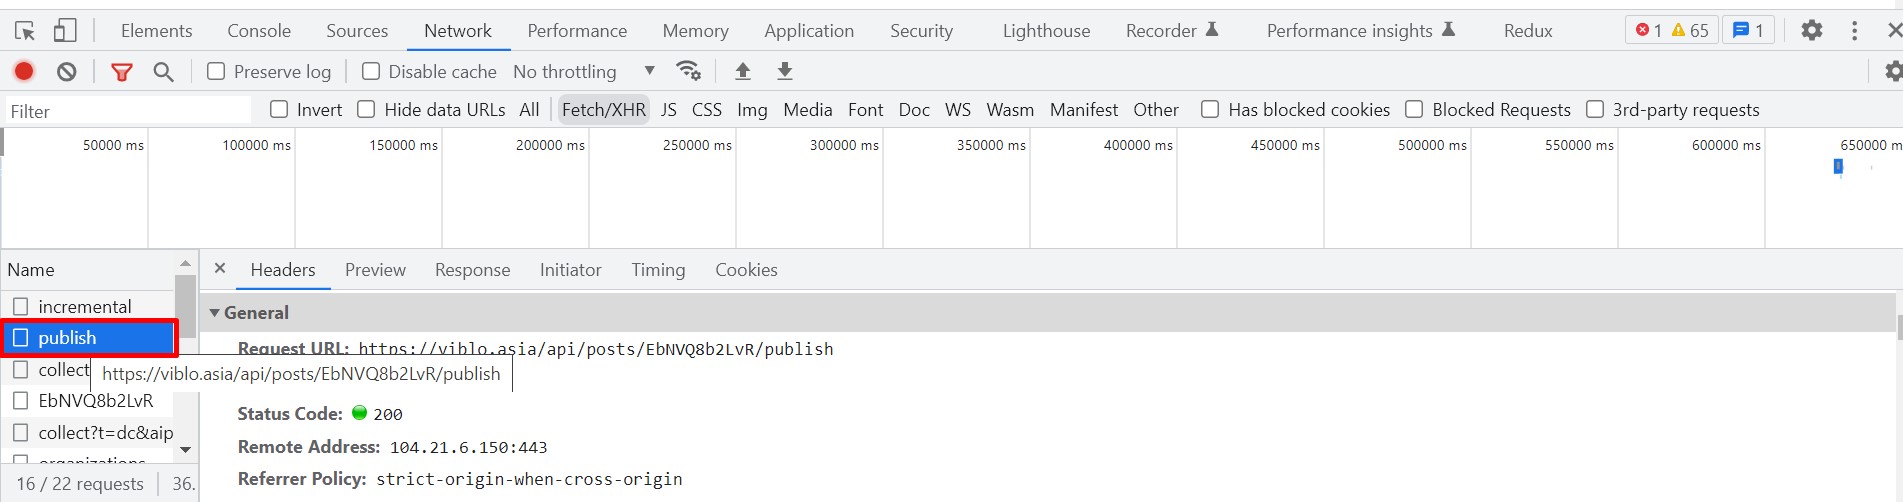The height and width of the screenshot is (502, 1903).
Task: Open the DevTools three-dot menu
Action: click(1854, 31)
